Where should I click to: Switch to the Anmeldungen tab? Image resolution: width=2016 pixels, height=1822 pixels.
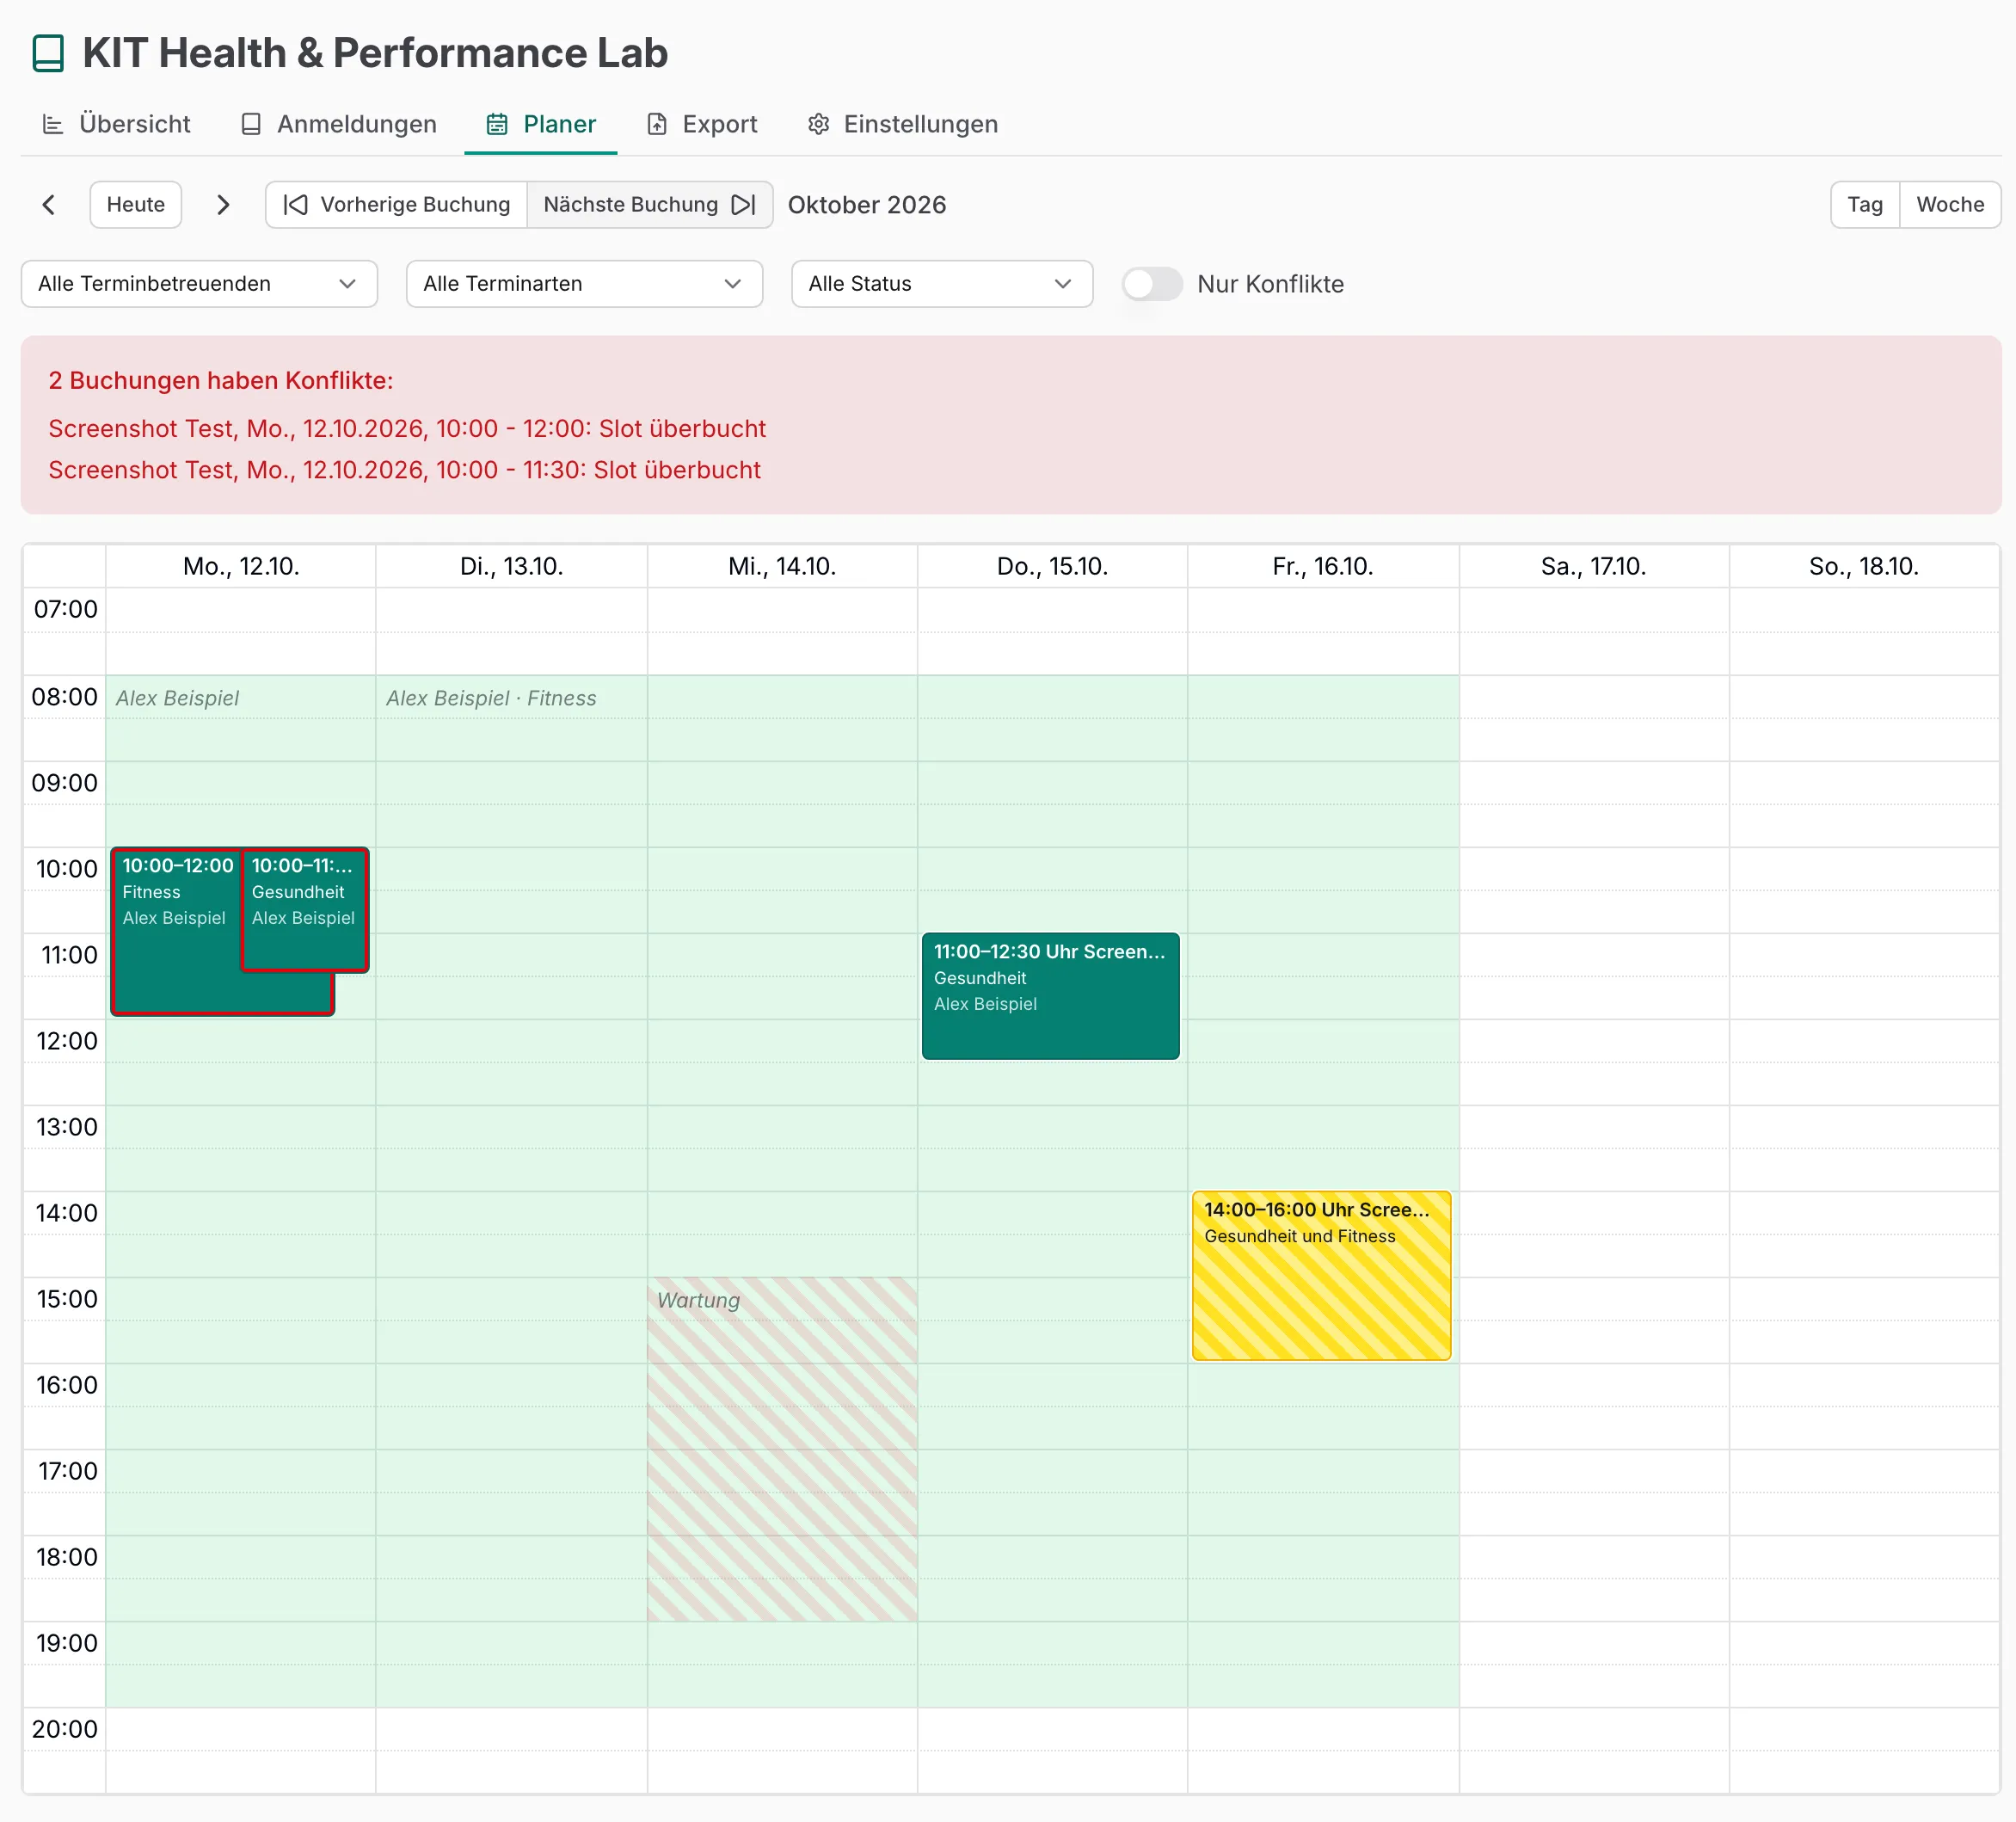[339, 124]
